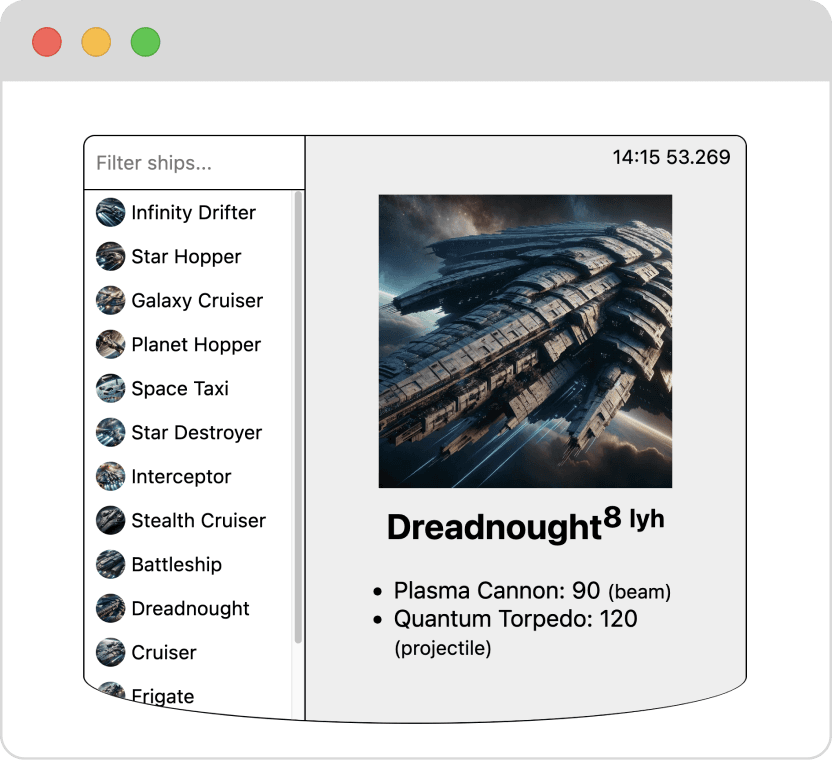Click the Dreadnought title heading
Screen dimensions: 832x760
pyautogui.click(x=495, y=527)
